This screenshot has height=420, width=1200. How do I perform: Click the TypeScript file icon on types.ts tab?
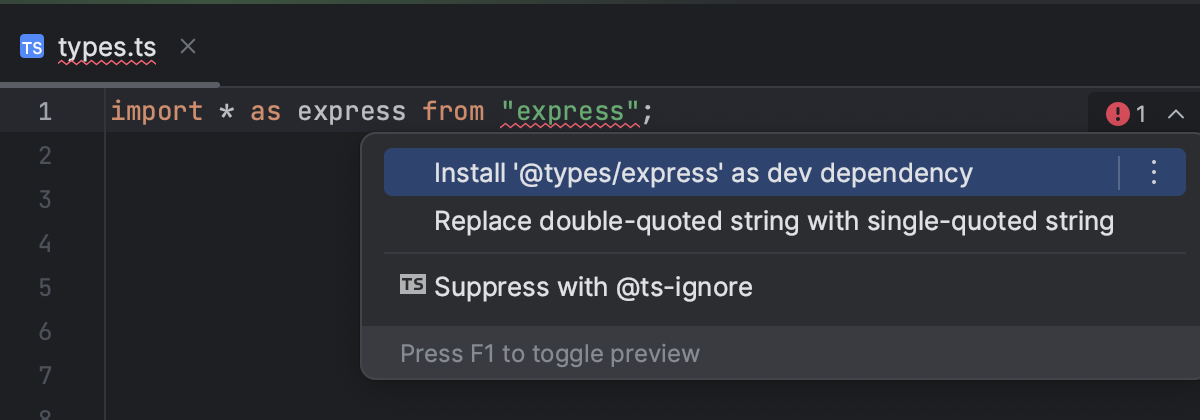click(x=32, y=47)
